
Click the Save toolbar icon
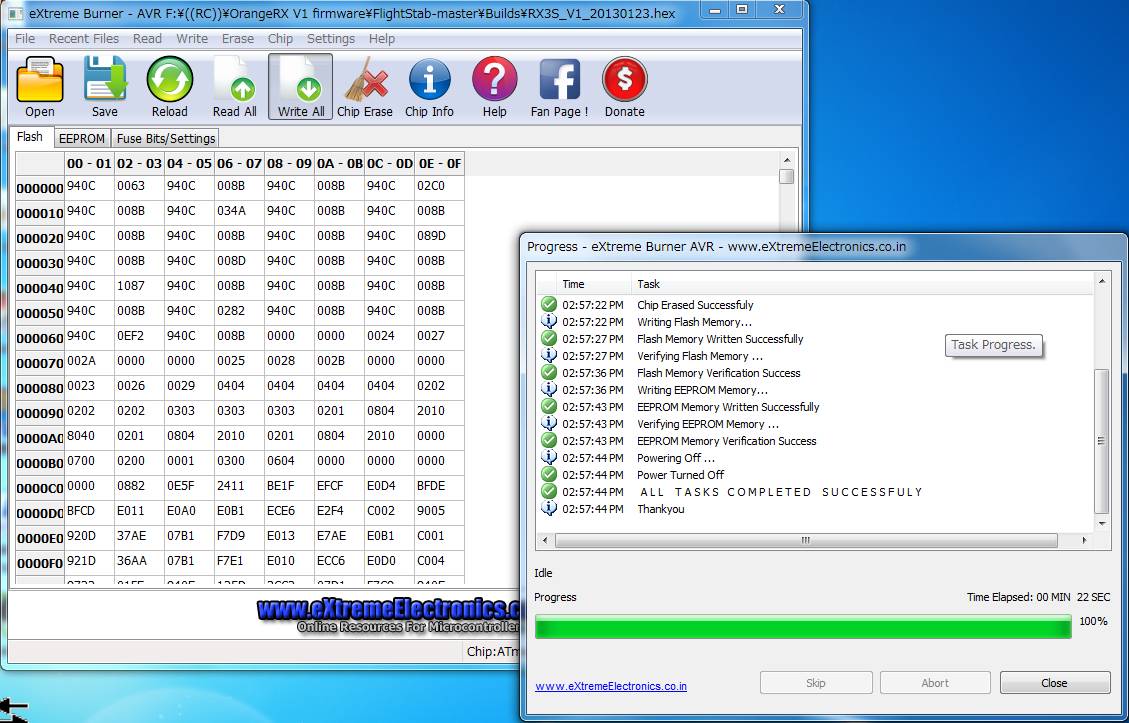[104, 86]
